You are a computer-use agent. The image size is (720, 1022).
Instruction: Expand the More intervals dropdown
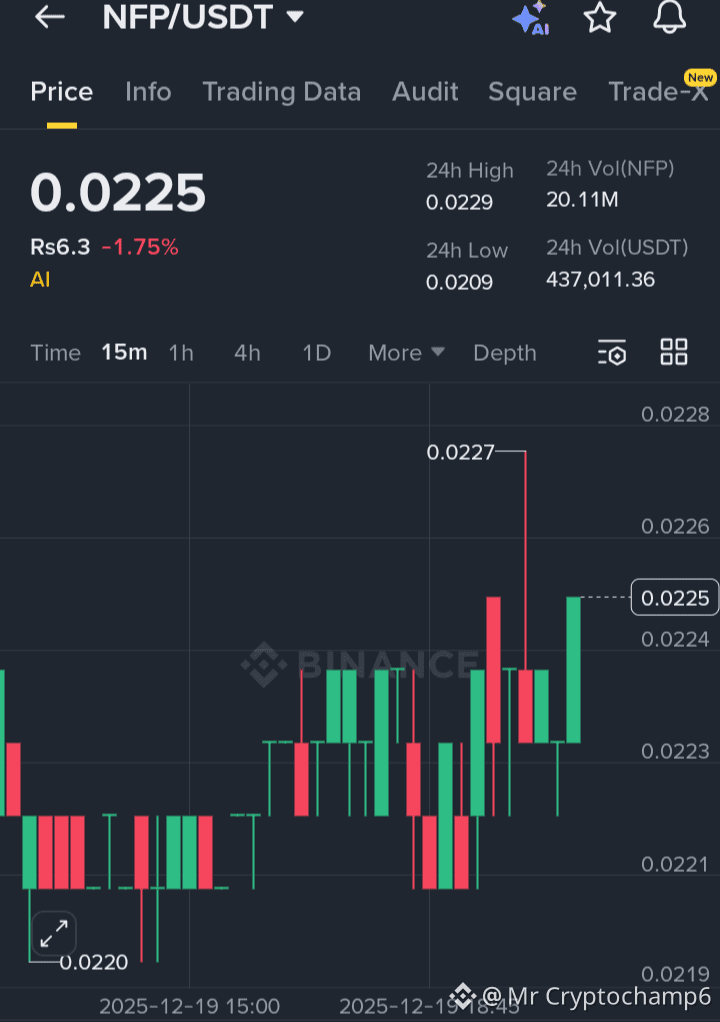(x=406, y=353)
